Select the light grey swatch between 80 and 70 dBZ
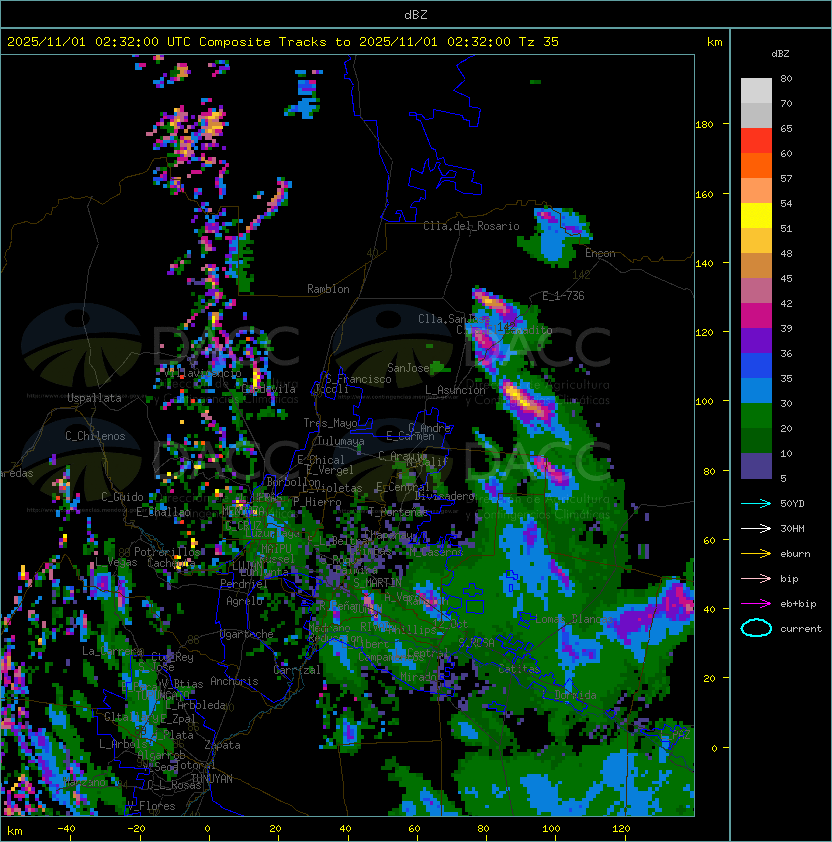 (756, 91)
